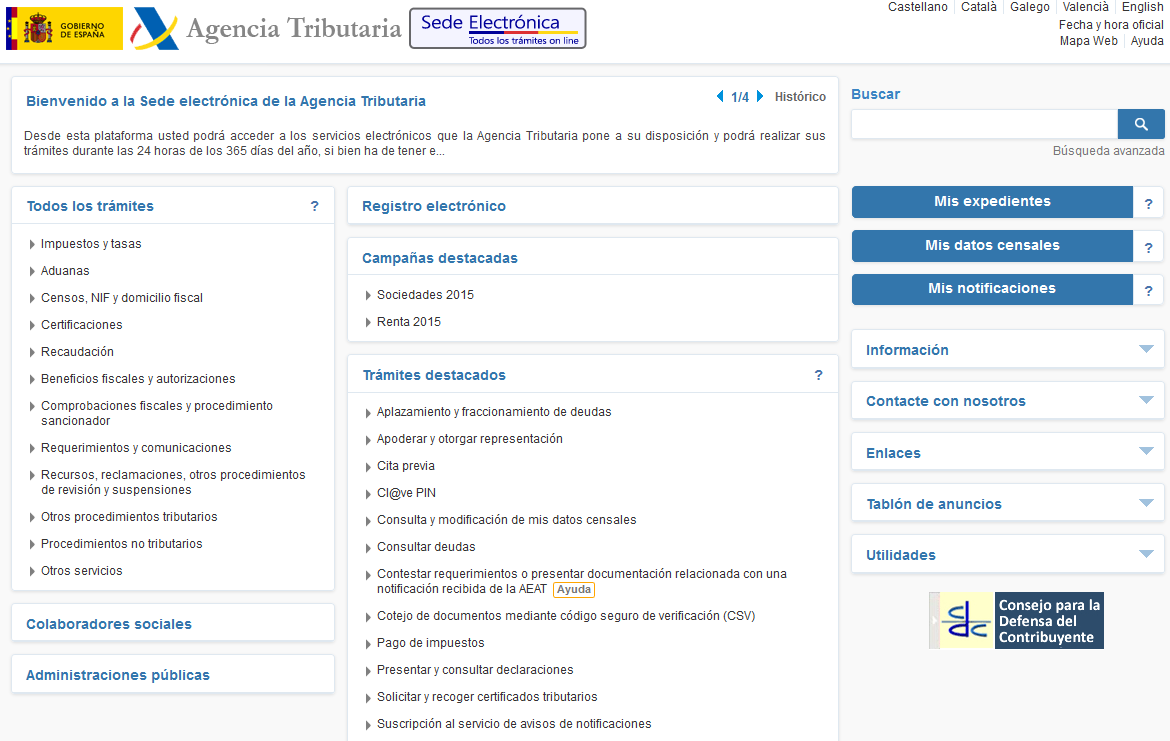Open Consulta y modificación de mis datos censales
The width and height of the screenshot is (1170, 741).
[x=507, y=519]
